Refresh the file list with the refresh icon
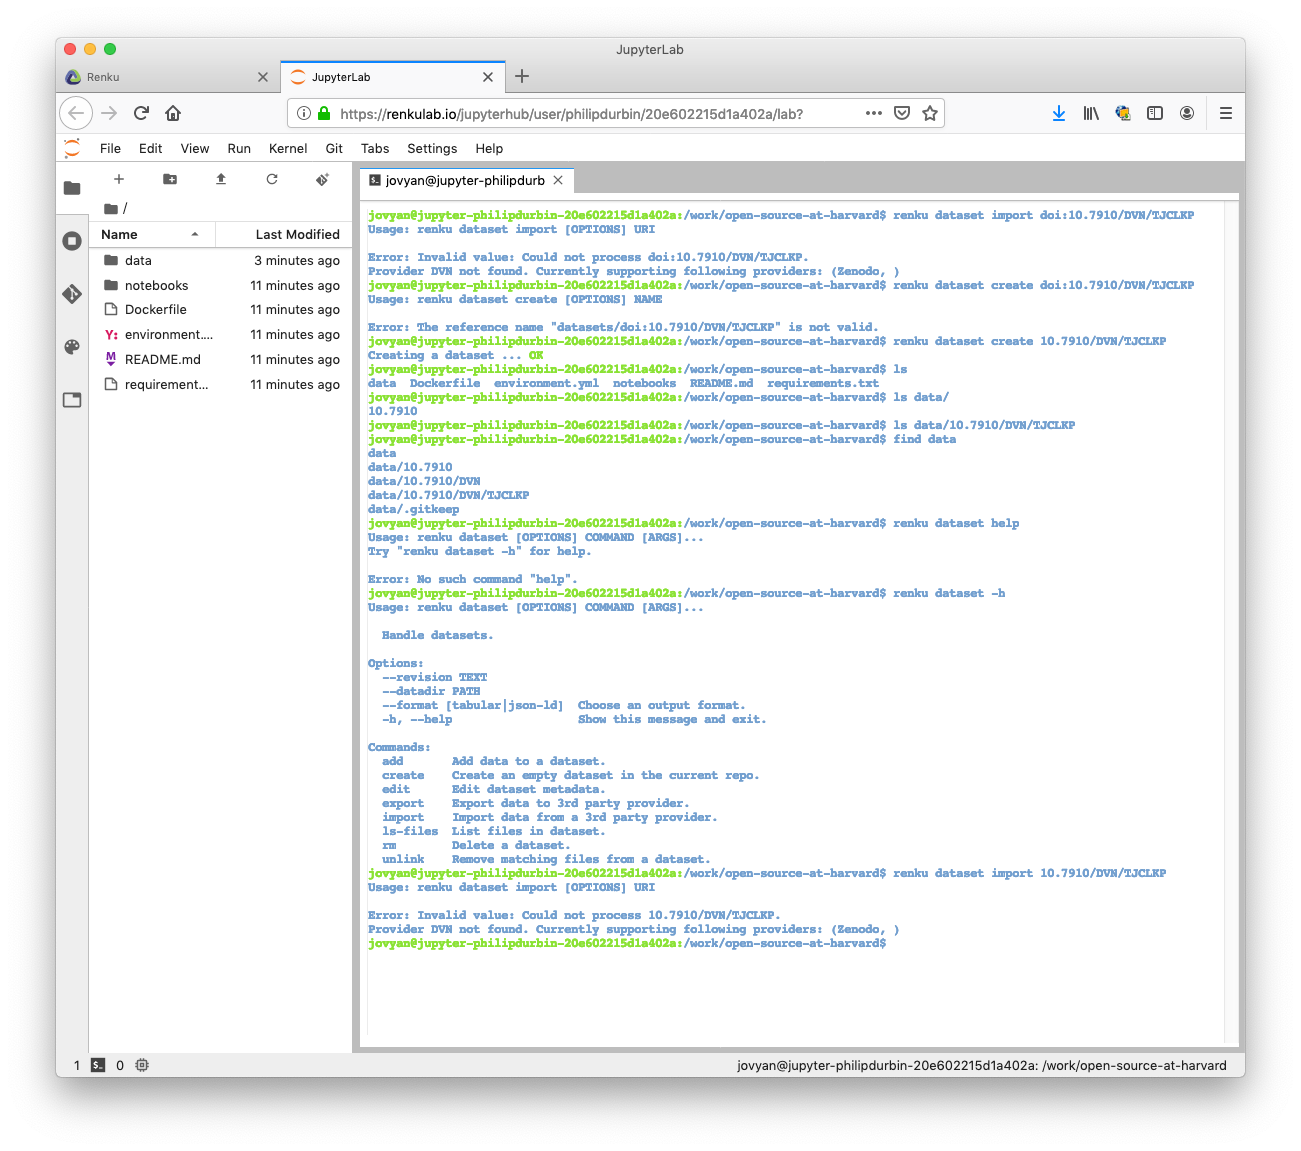Image resolution: width=1301 pixels, height=1151 pixels. [272, 179]
